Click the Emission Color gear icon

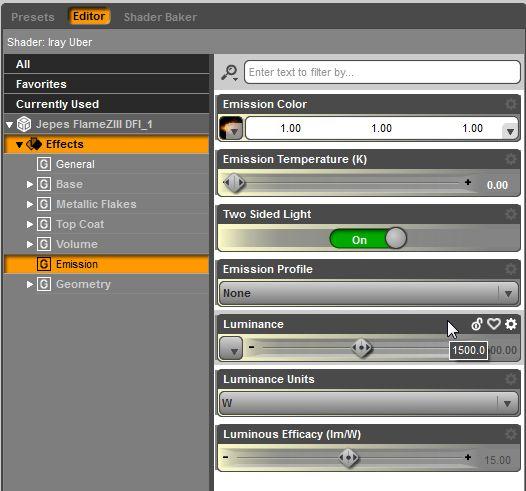511,104
